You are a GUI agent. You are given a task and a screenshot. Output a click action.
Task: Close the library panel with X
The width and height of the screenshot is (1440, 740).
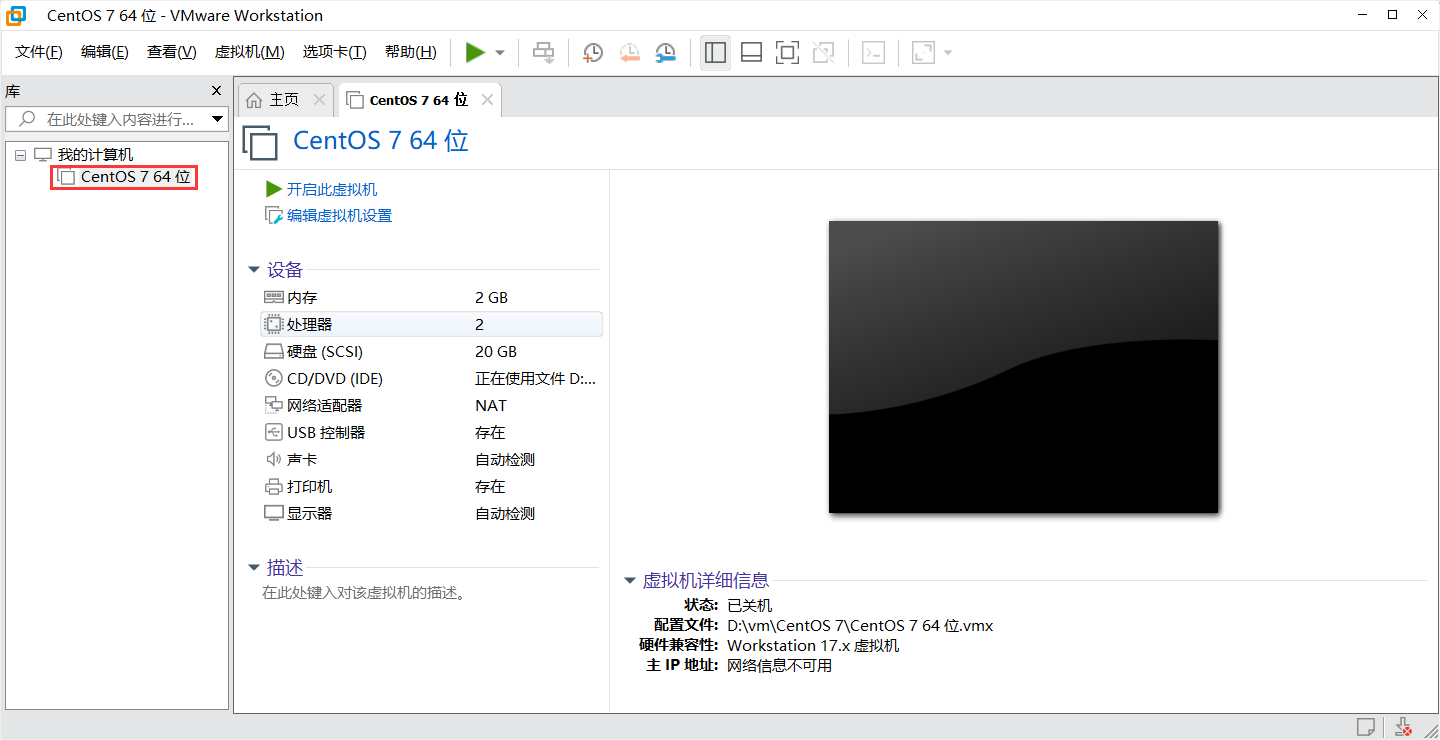[216, 91]
